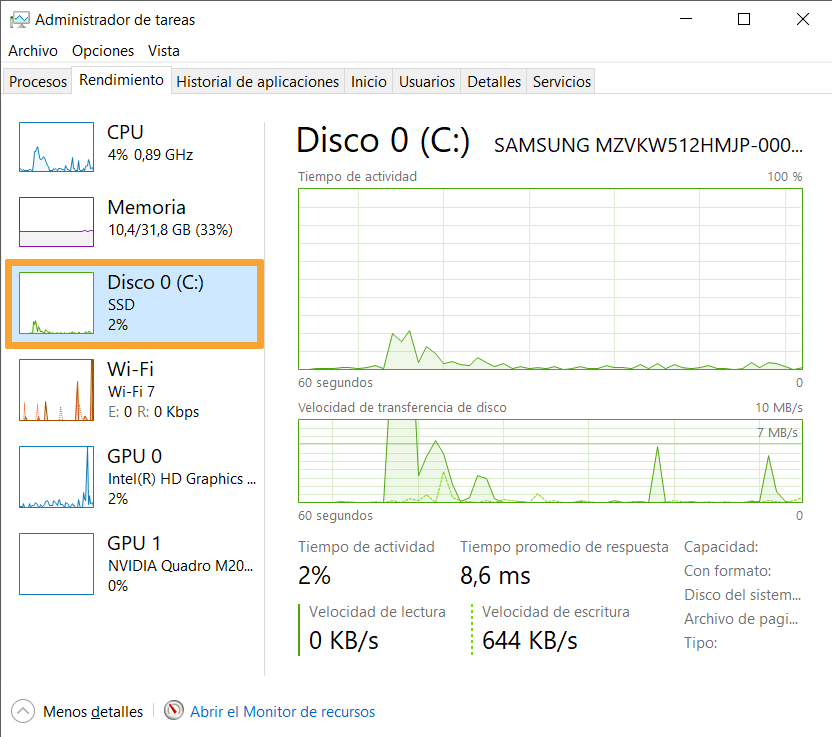Click the GPU 1 empty graph thumbnail
This screenshot has width=832, height=737.
(56, 564)
